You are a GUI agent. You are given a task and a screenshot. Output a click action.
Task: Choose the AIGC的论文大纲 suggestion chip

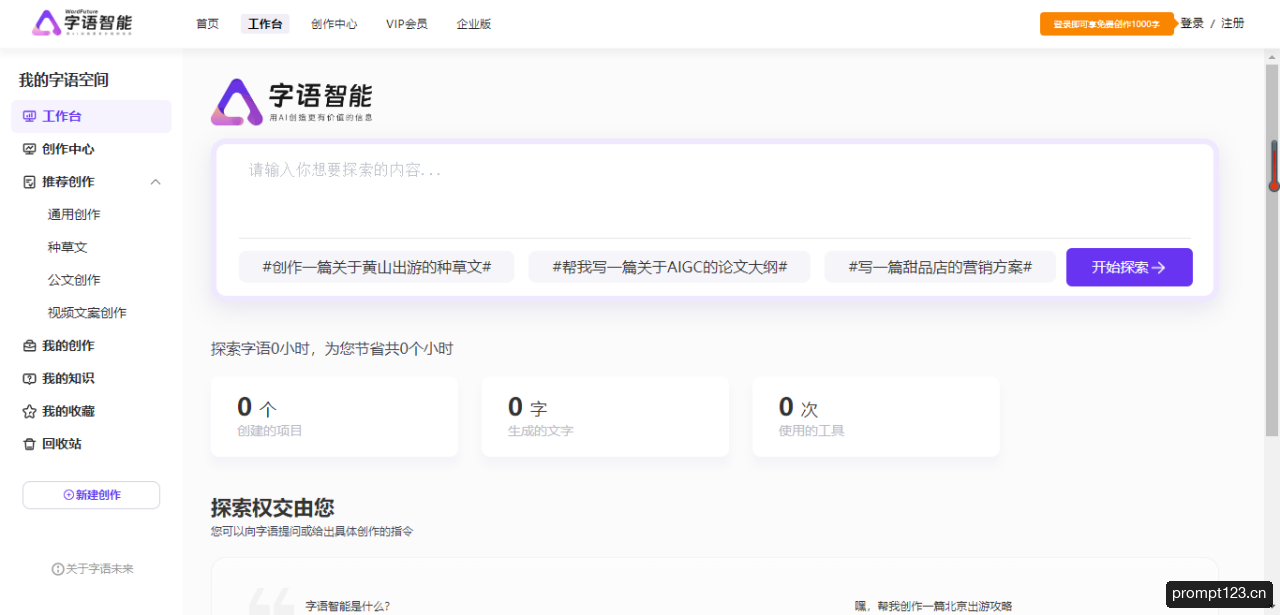(x=669, y=267)
